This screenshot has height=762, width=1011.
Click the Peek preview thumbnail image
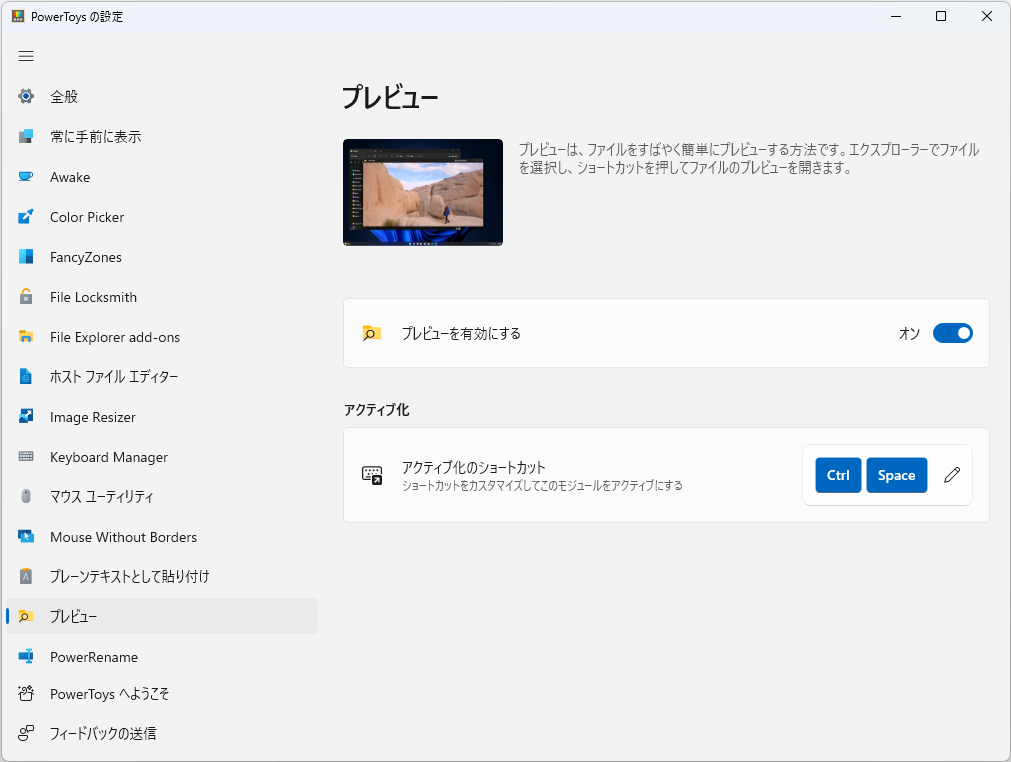tap(422, 190)
